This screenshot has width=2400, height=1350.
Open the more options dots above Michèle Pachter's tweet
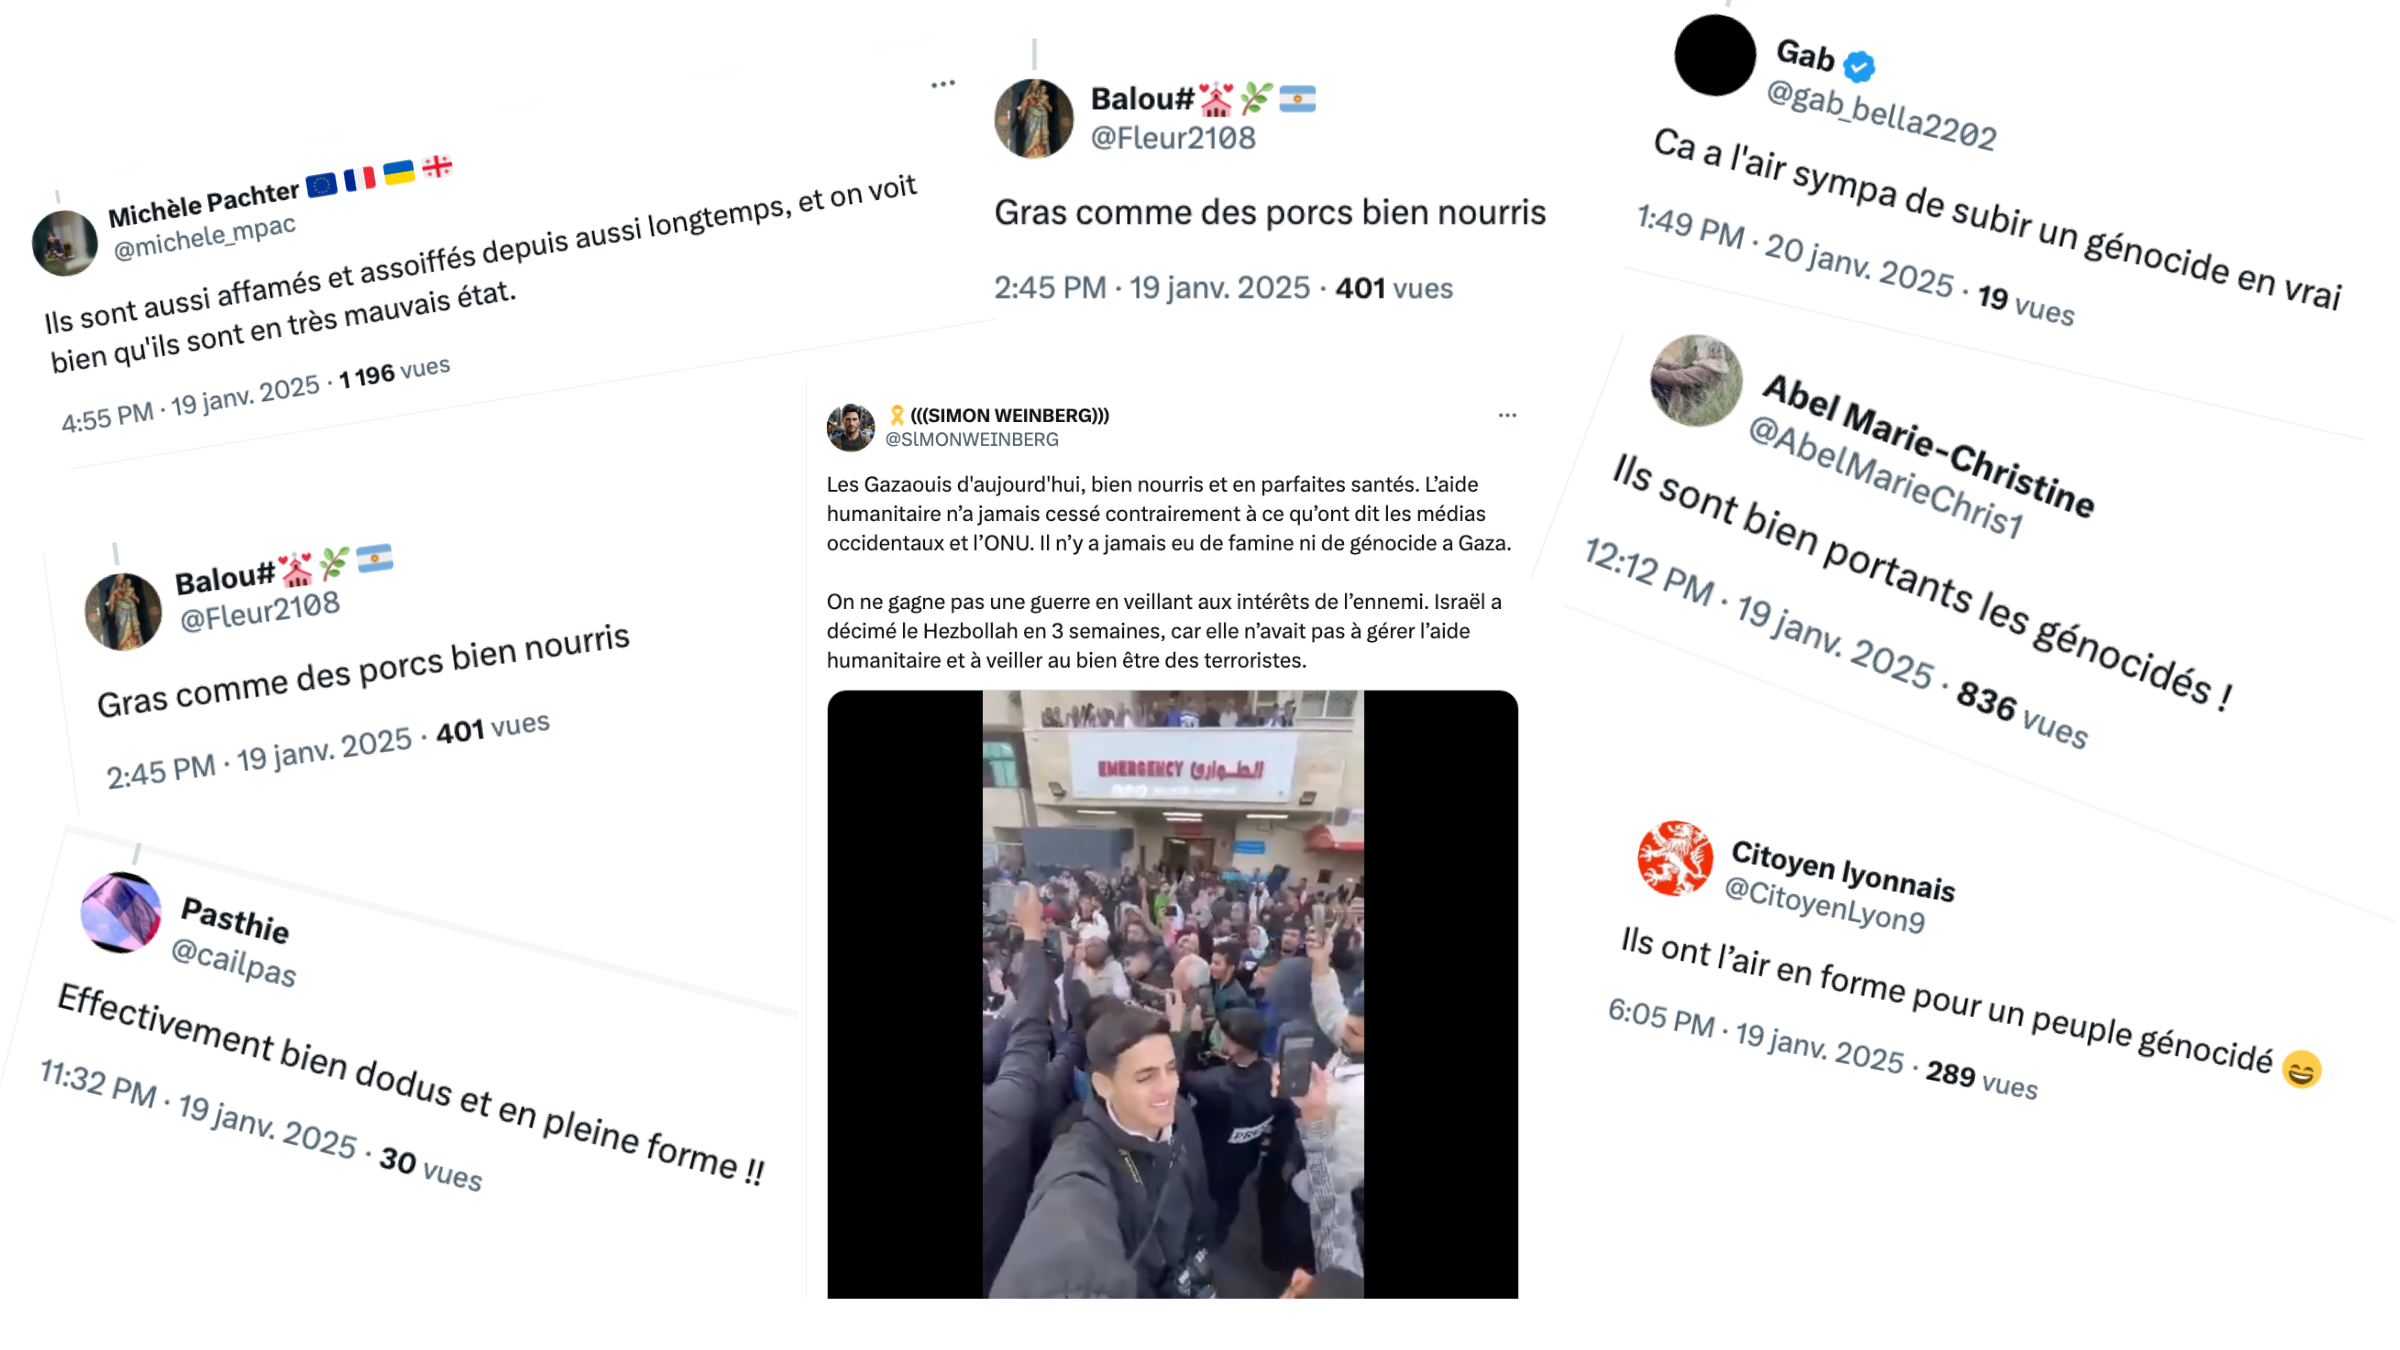pyautogui.click(x=943, y=84)
